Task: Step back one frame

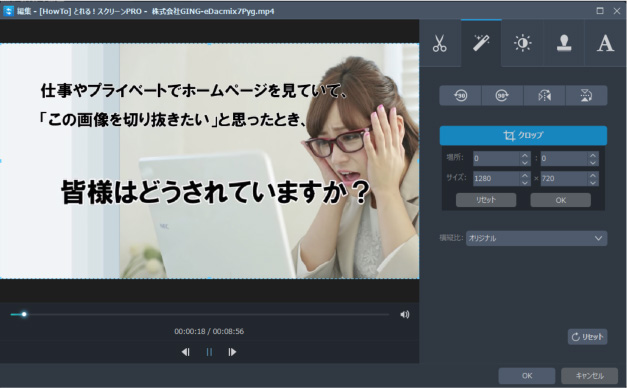Action: [x=186, y=352]
